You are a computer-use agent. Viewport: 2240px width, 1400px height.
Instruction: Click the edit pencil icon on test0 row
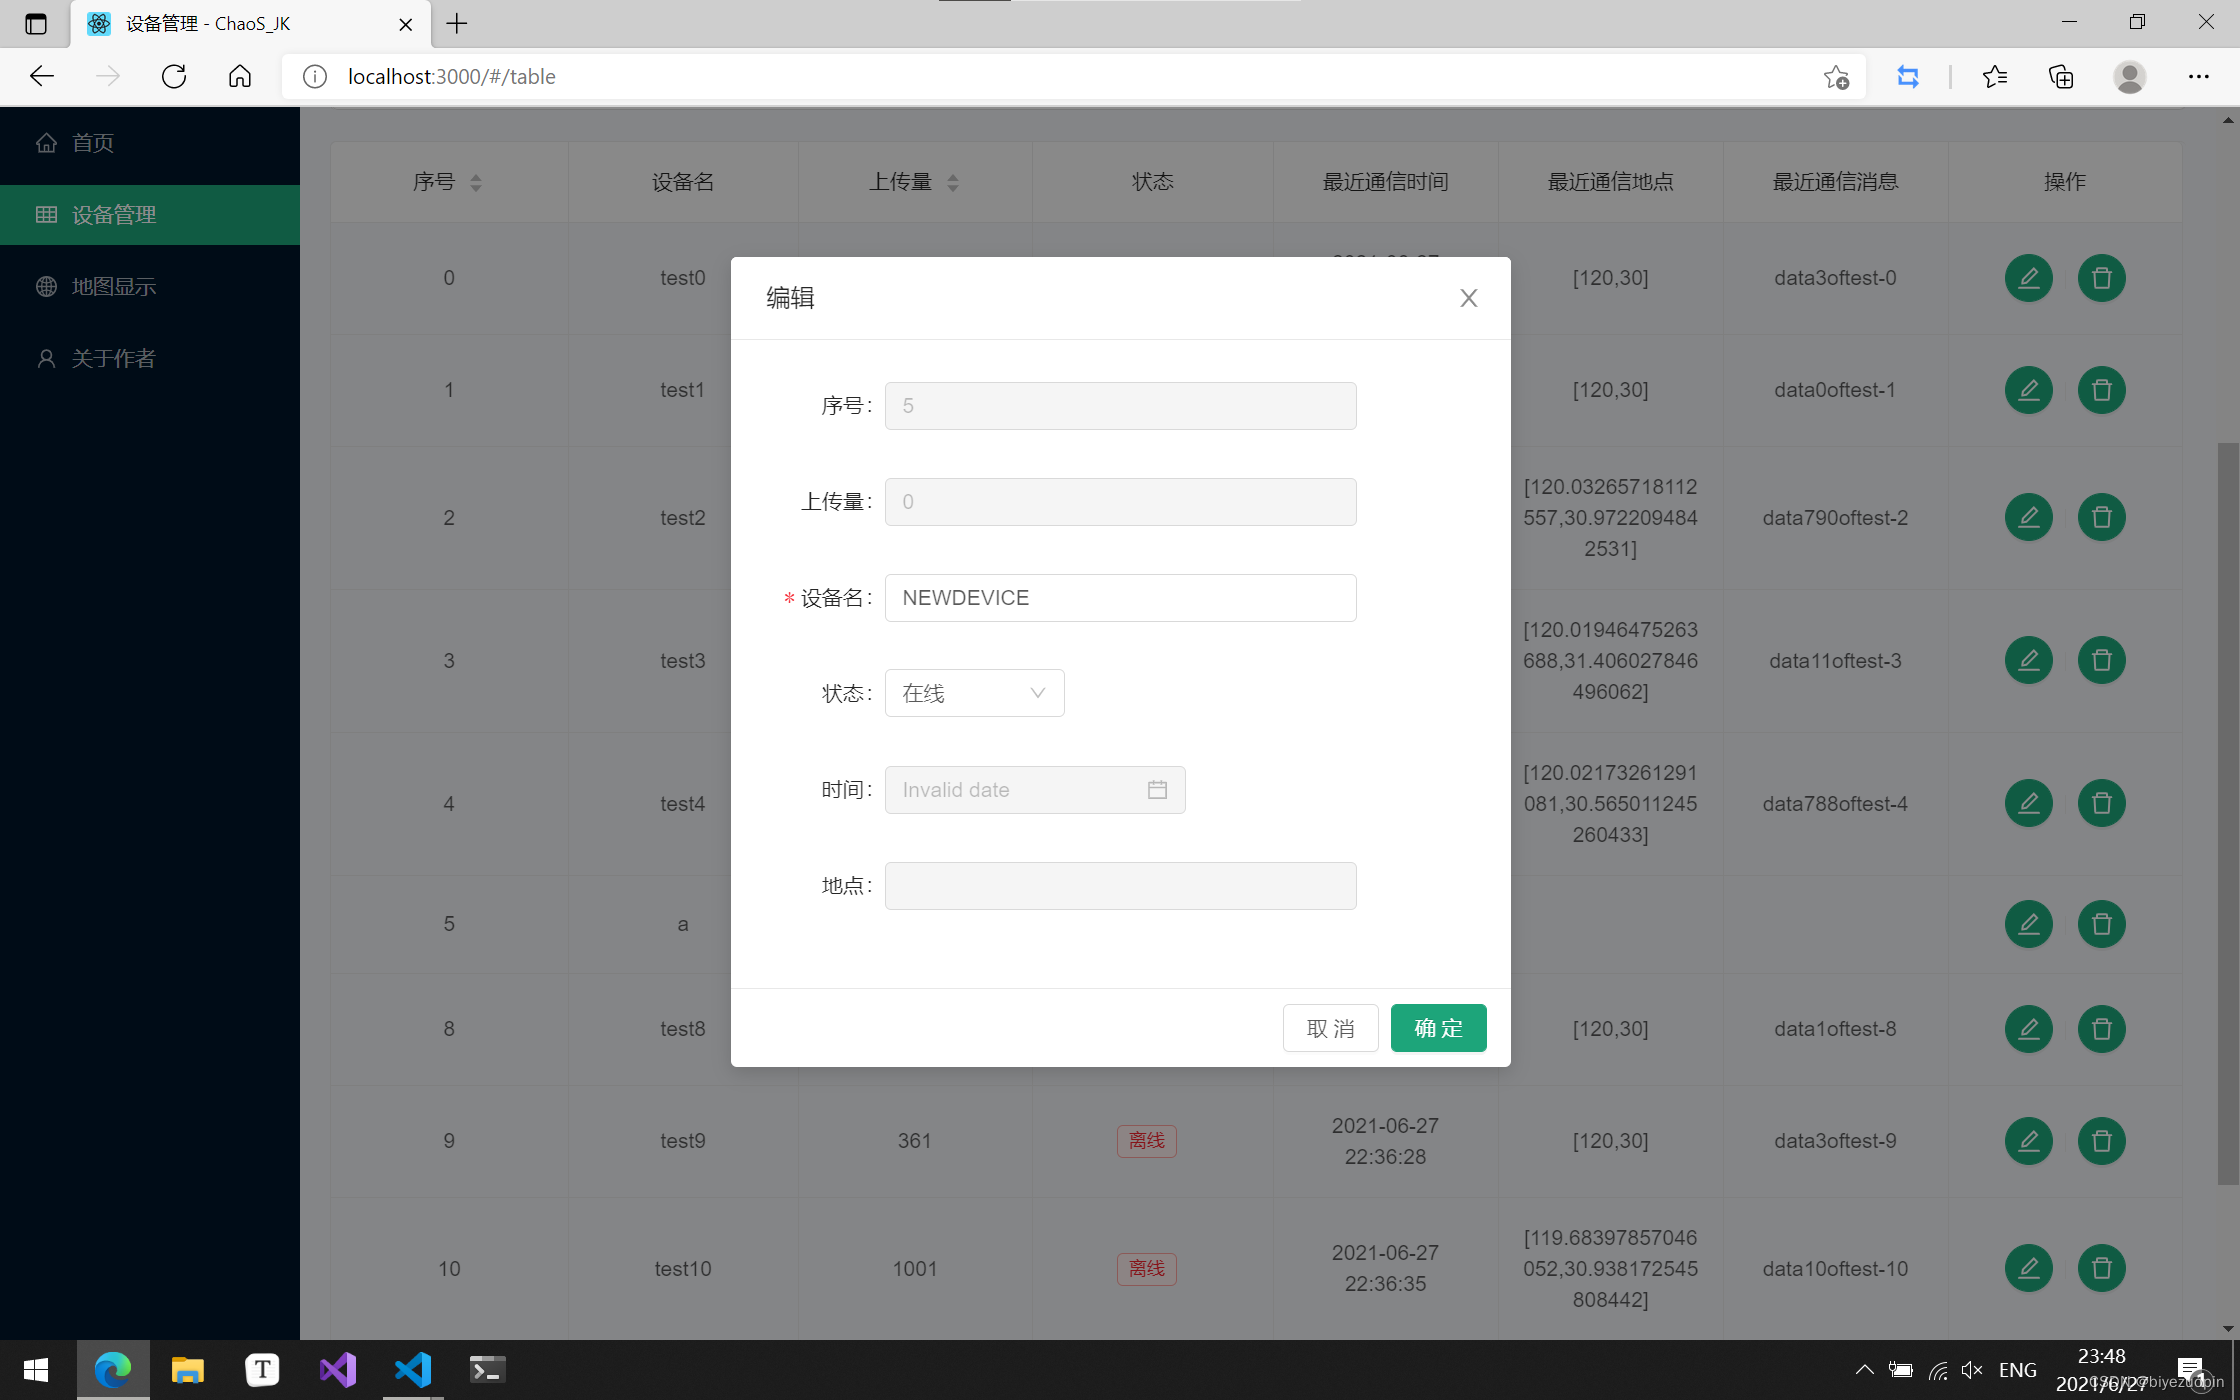coord(2028,278)
